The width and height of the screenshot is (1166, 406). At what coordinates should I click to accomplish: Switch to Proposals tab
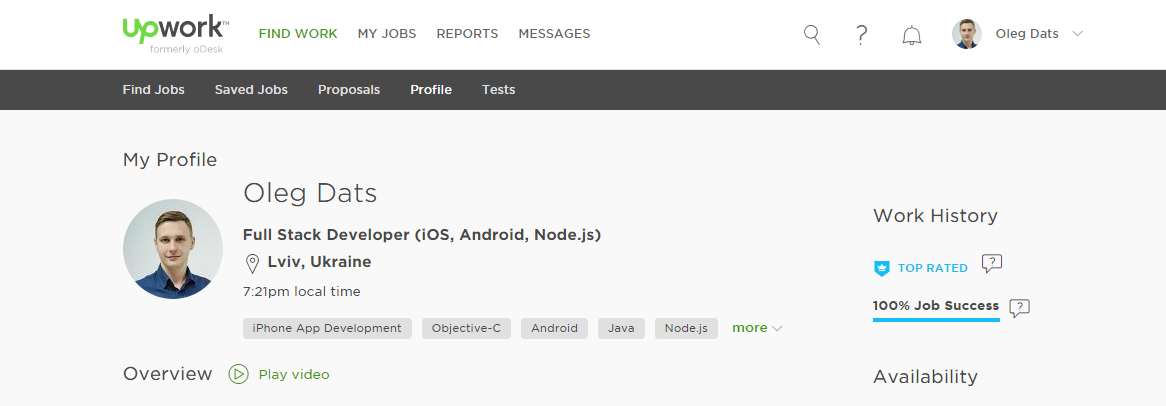pos(349,90)
